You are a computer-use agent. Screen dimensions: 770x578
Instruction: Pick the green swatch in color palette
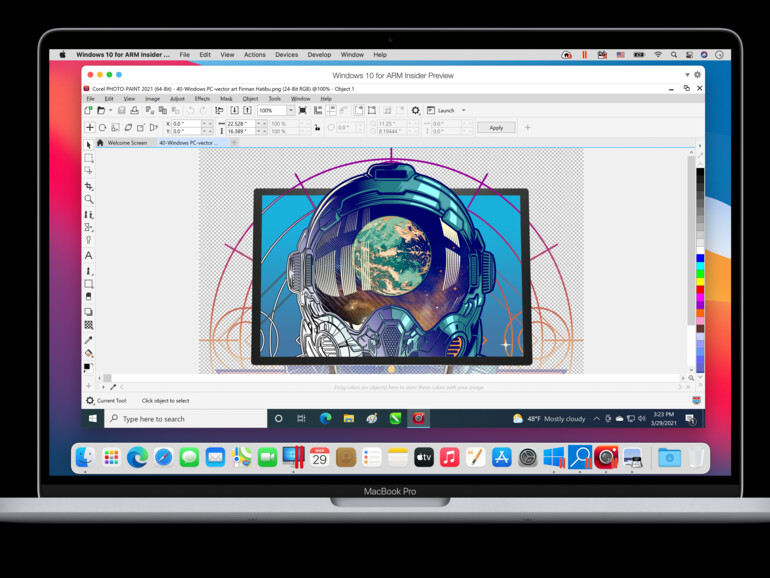pos(700,274)
